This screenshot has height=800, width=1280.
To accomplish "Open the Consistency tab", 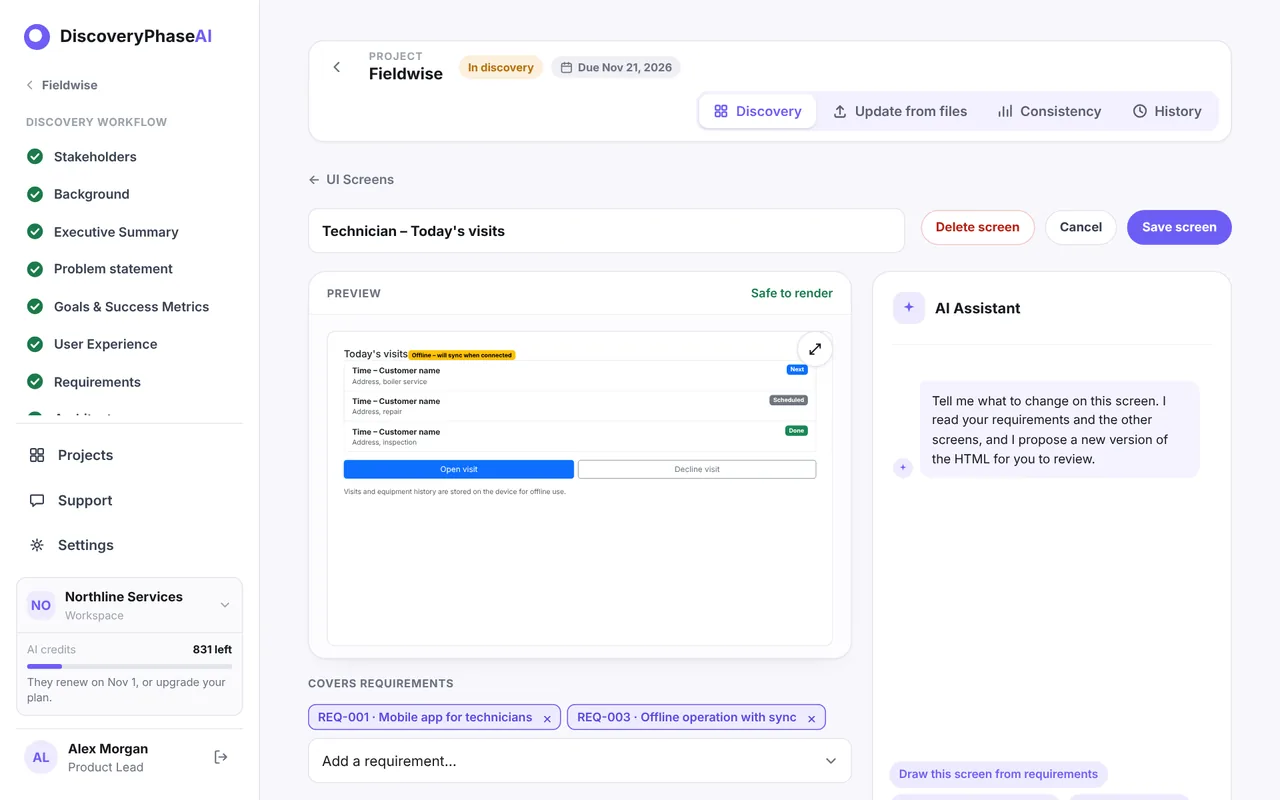I will pyautogui.click(x=1049, y=111).
